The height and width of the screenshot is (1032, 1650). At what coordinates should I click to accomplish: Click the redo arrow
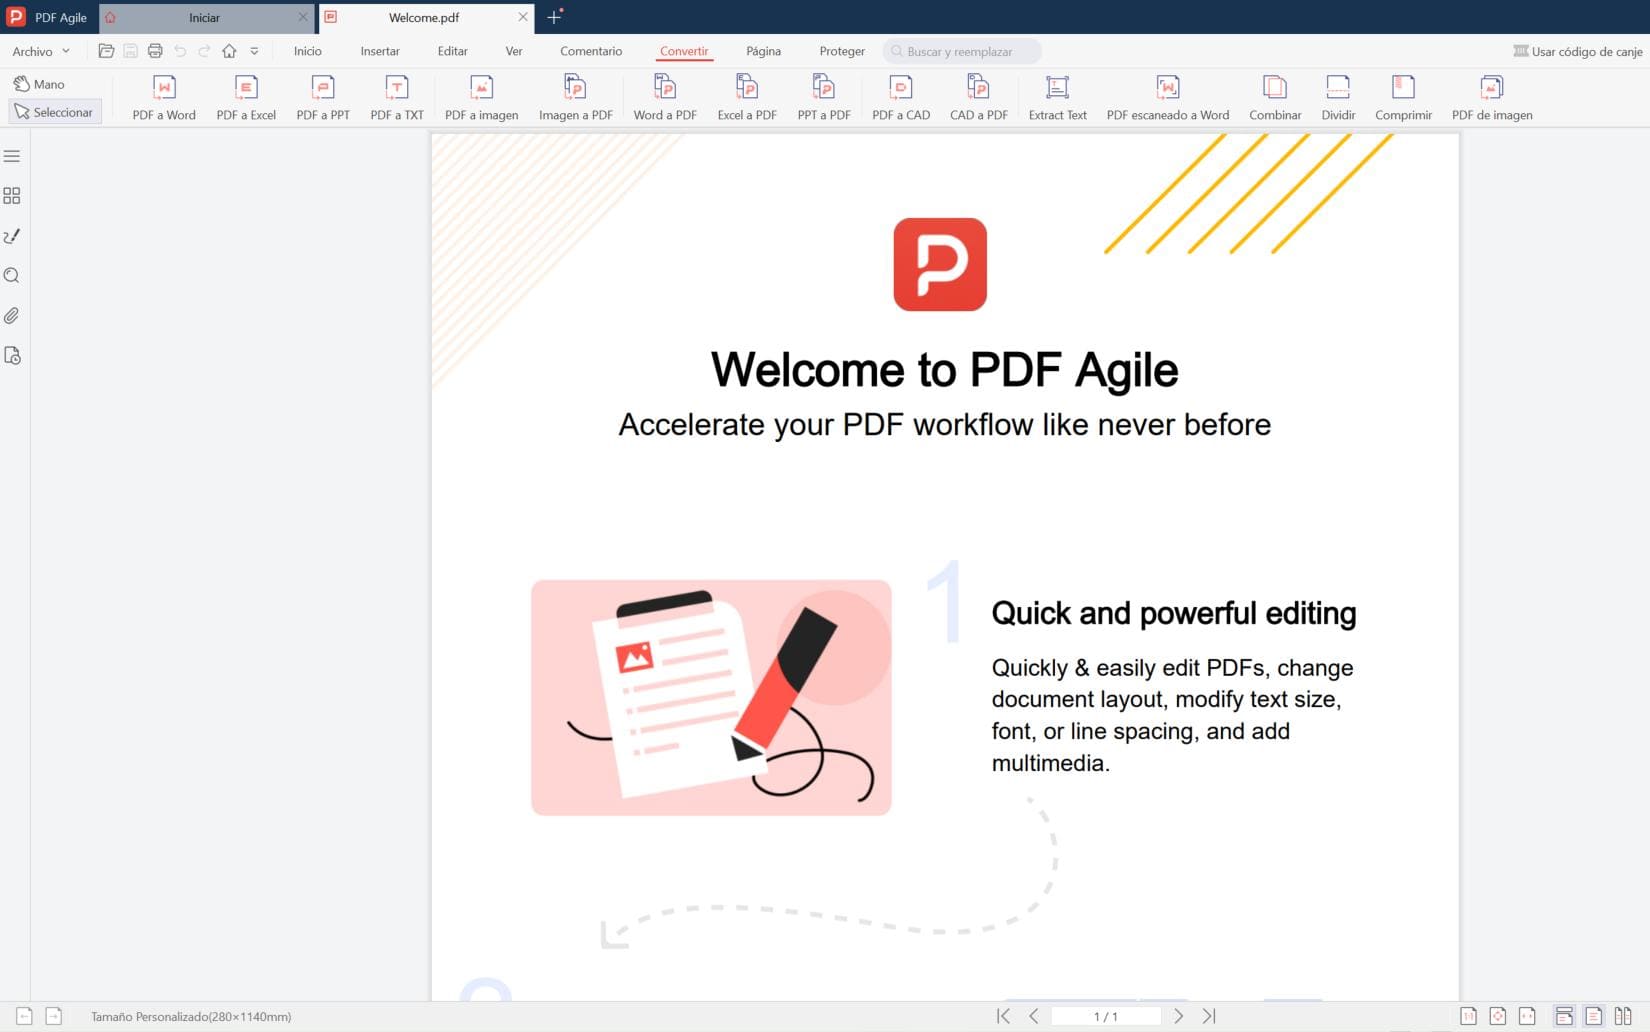pyautogui.click(x=204, y=51)
